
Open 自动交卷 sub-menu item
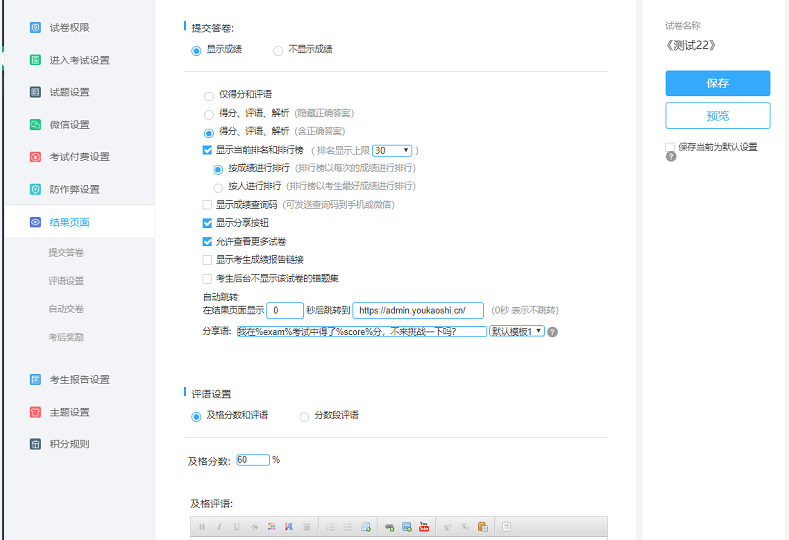pyautogui.click(x=66, y=309)
